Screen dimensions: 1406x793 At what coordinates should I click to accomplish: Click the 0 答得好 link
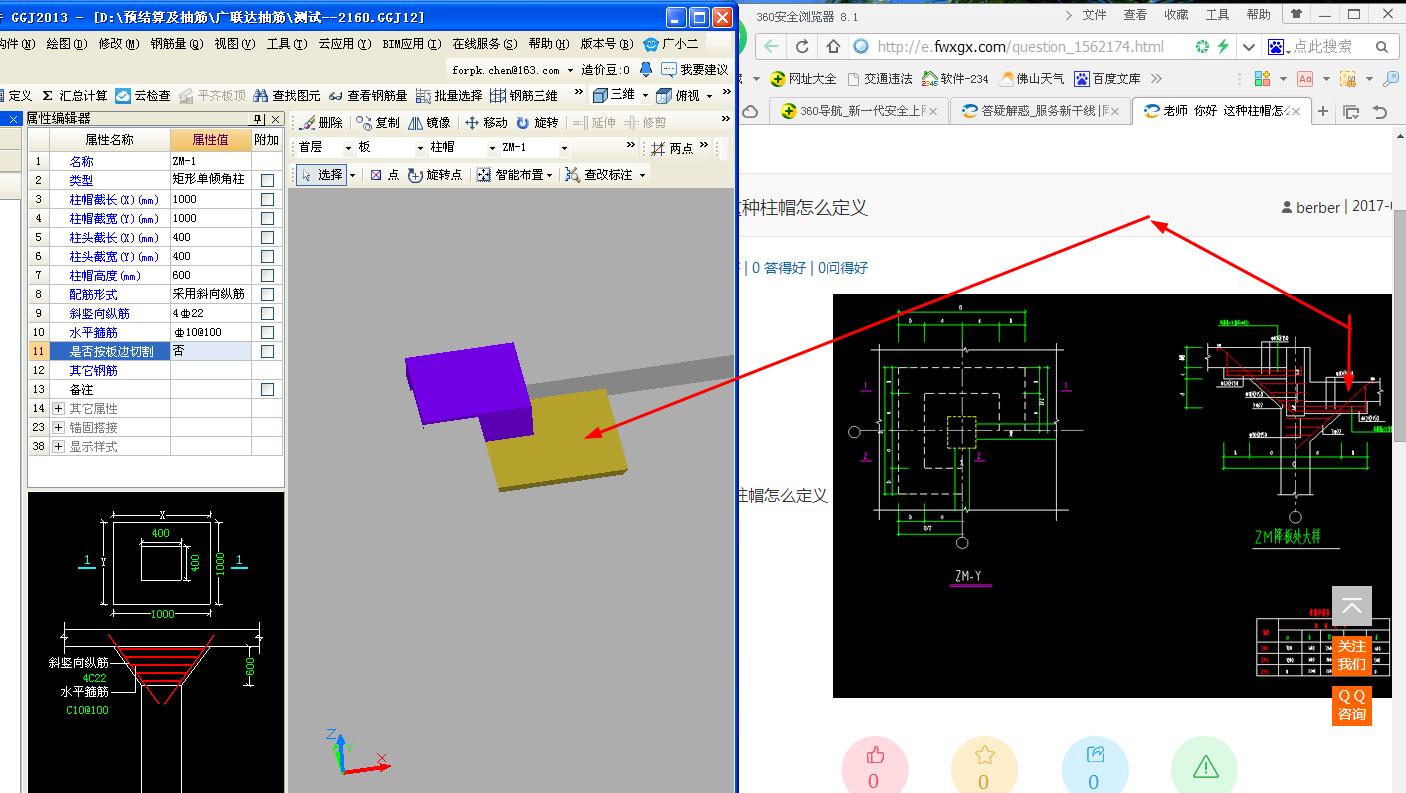pos(779,268)
